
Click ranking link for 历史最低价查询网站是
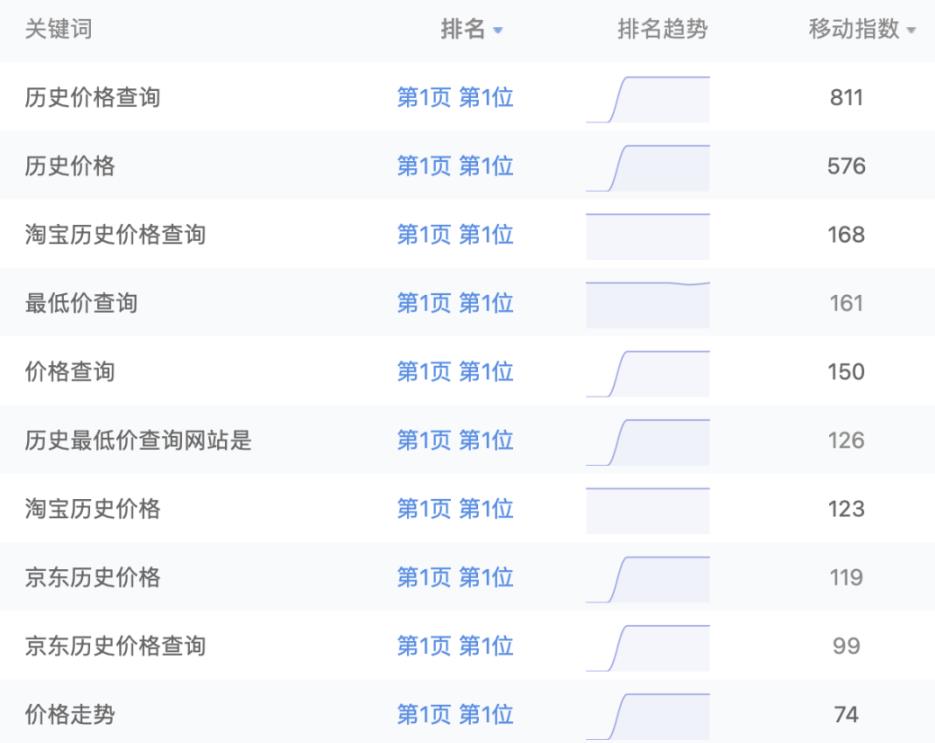tap(454, 440)
